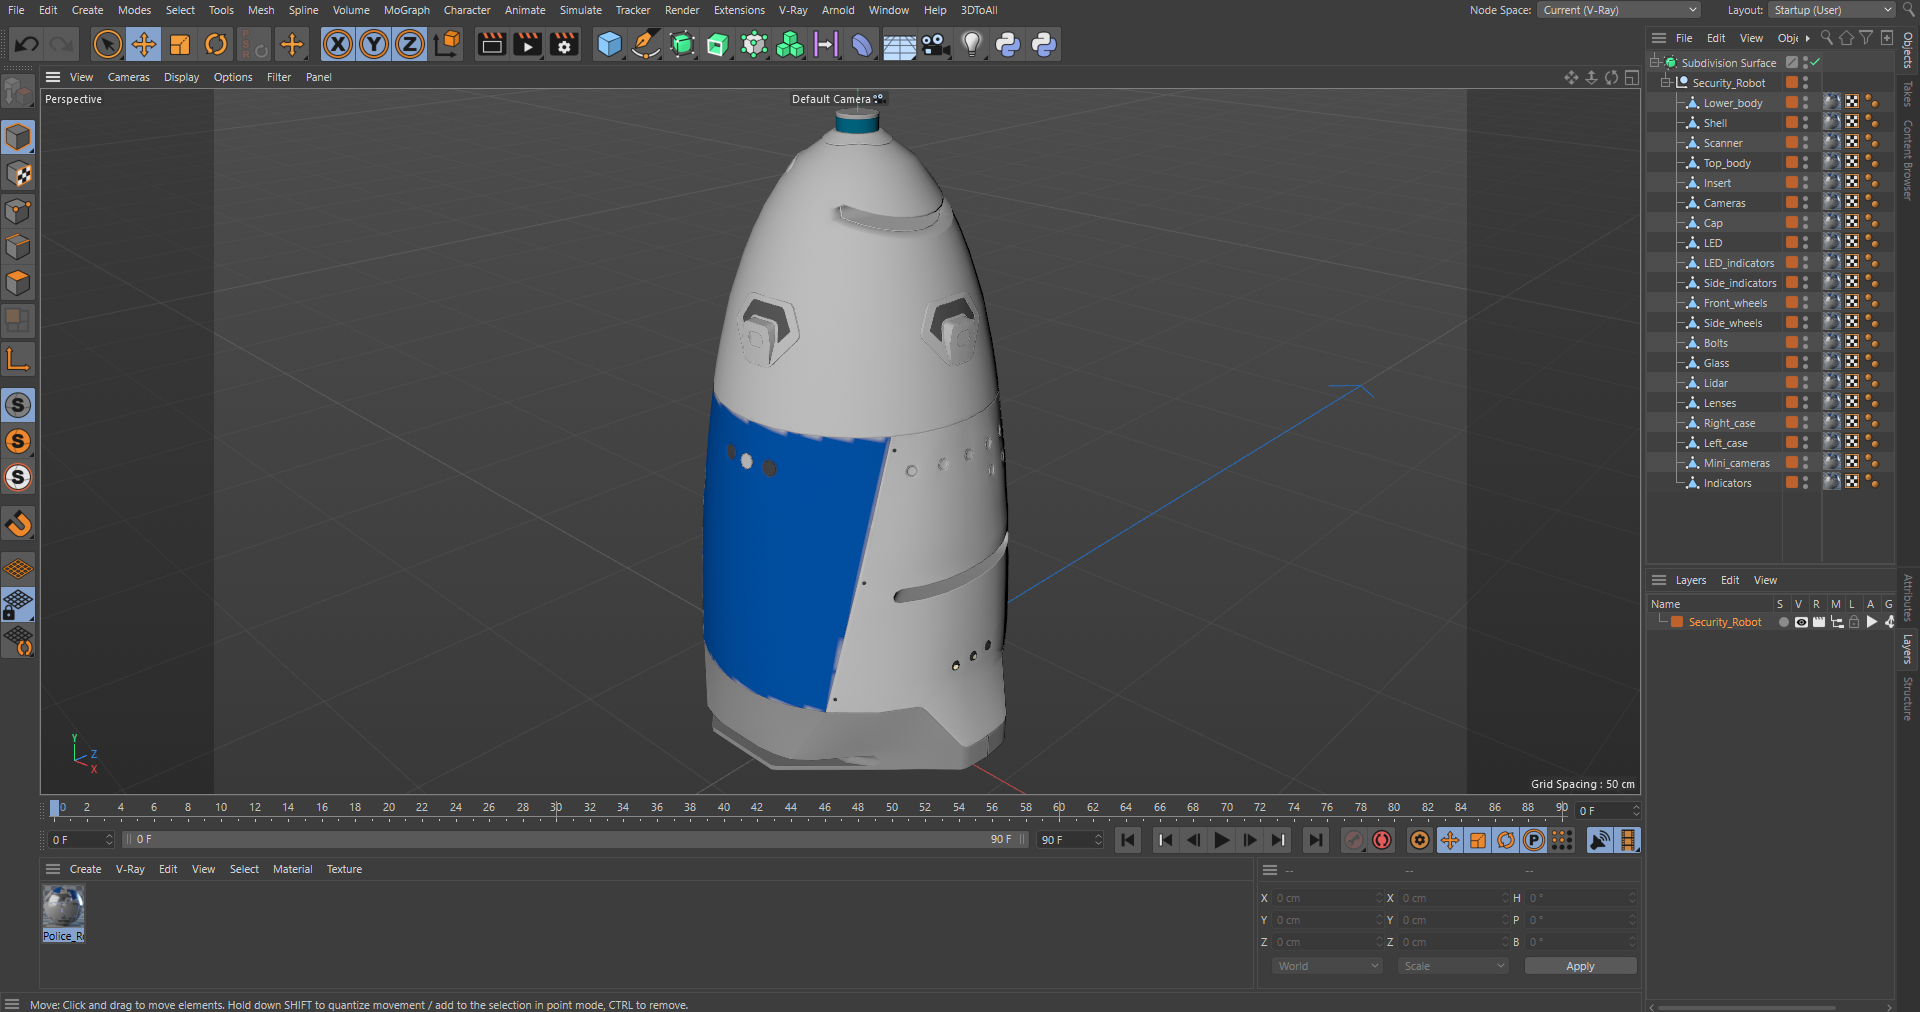Open World coordinate system dropdown
Viewport: 1920px width, 1012px height.
pyautogui.click(x=1327, y=966)
